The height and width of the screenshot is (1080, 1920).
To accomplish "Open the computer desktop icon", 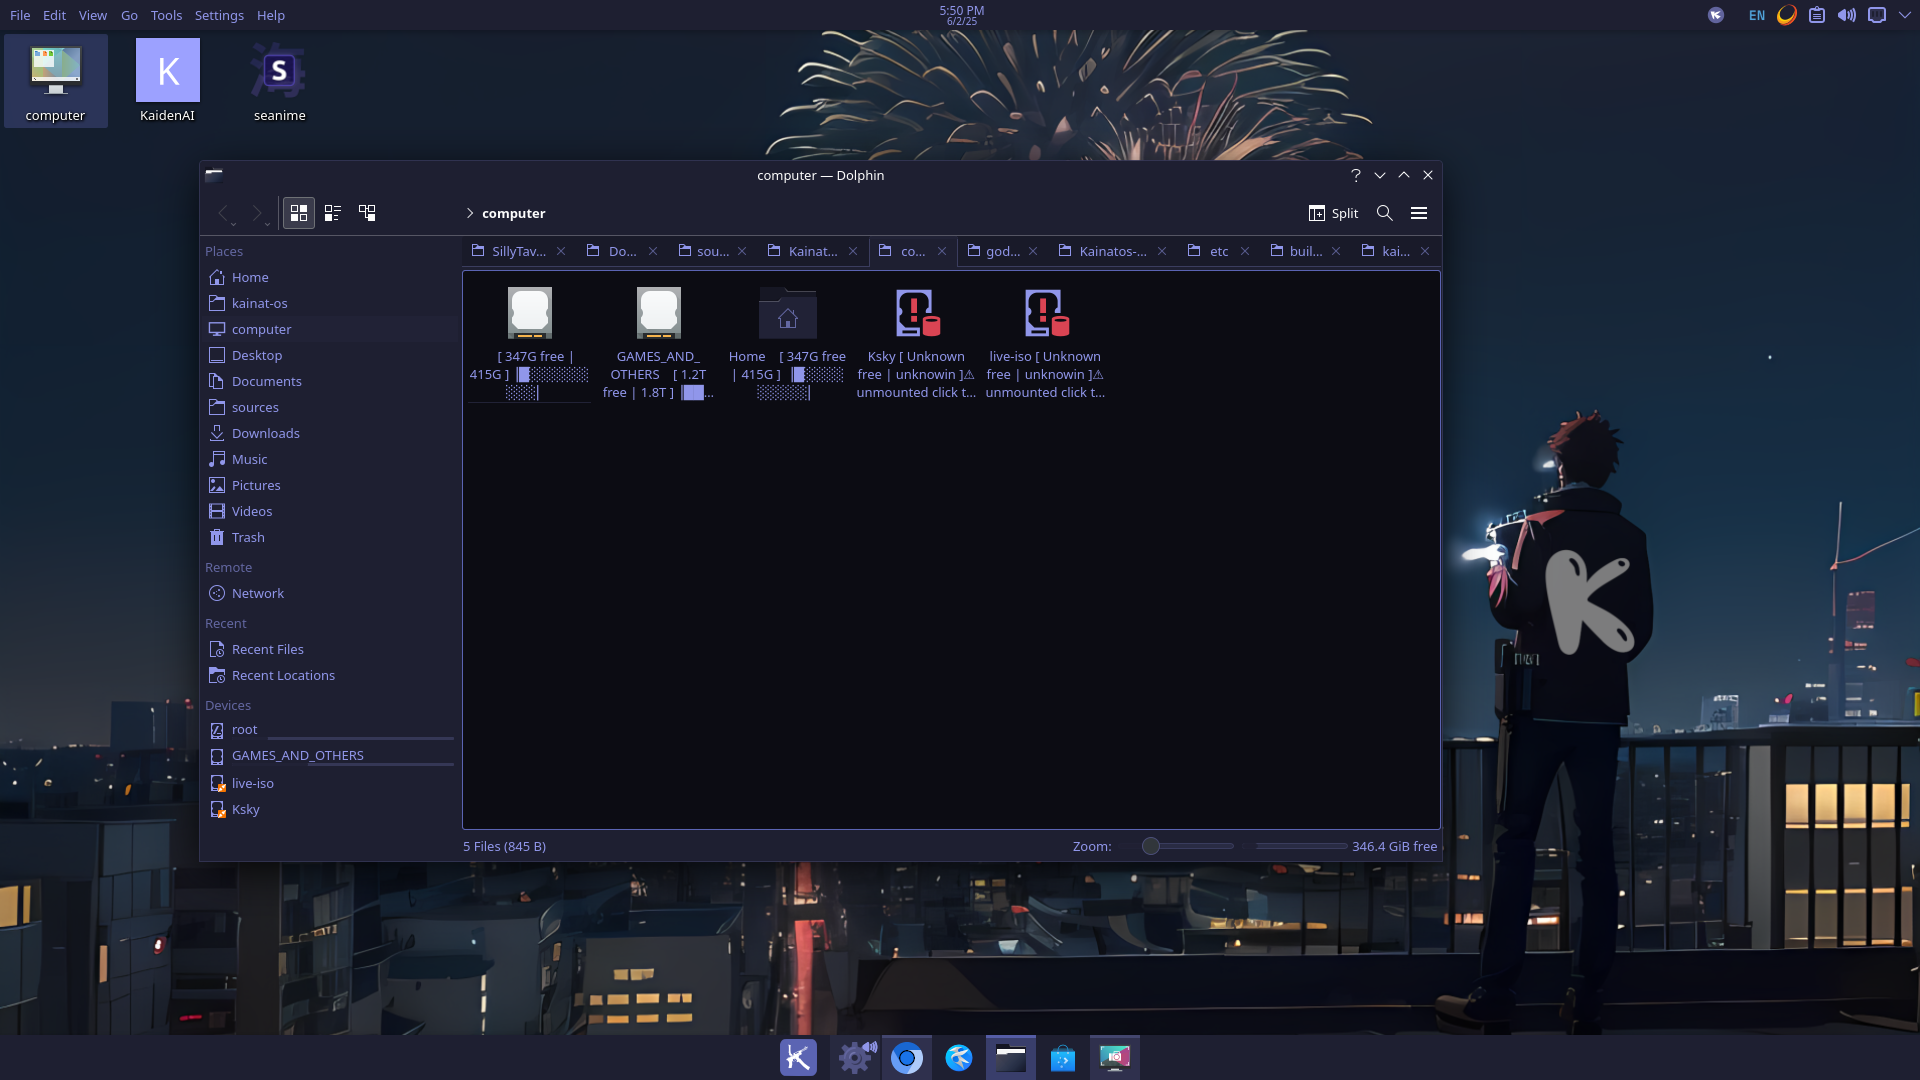I will click(55, 81).
